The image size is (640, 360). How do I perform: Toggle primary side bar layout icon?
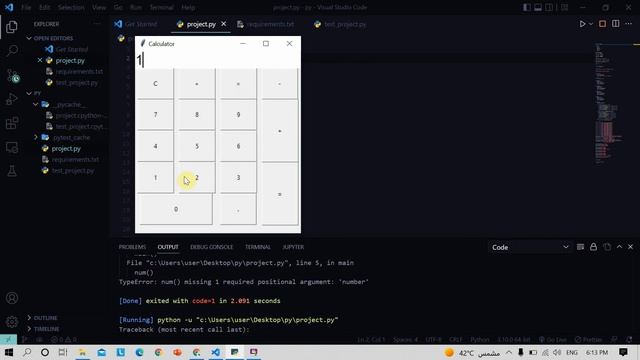(x=527, y=7)
